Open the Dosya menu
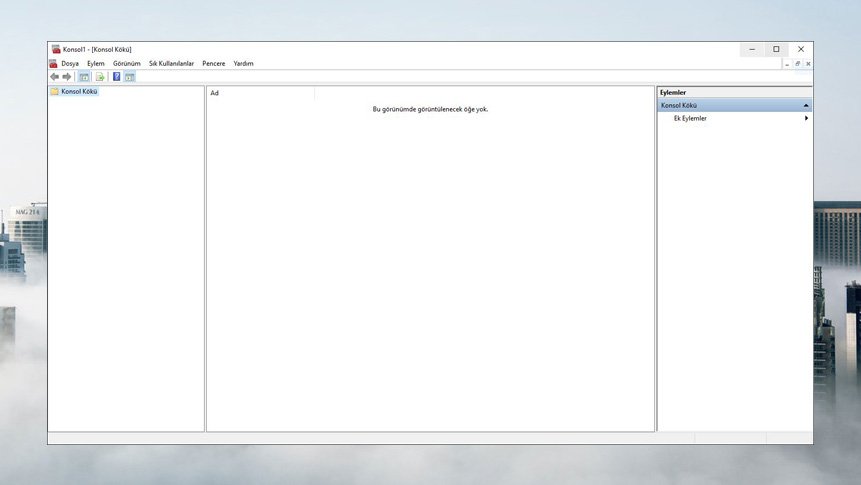The image size is (861, 485). click(x=70, y=63)
